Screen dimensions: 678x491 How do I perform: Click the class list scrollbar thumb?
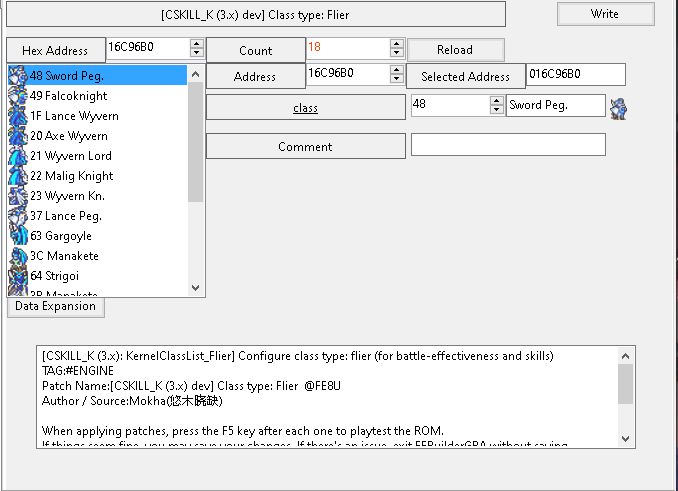[x=195, y=142]
